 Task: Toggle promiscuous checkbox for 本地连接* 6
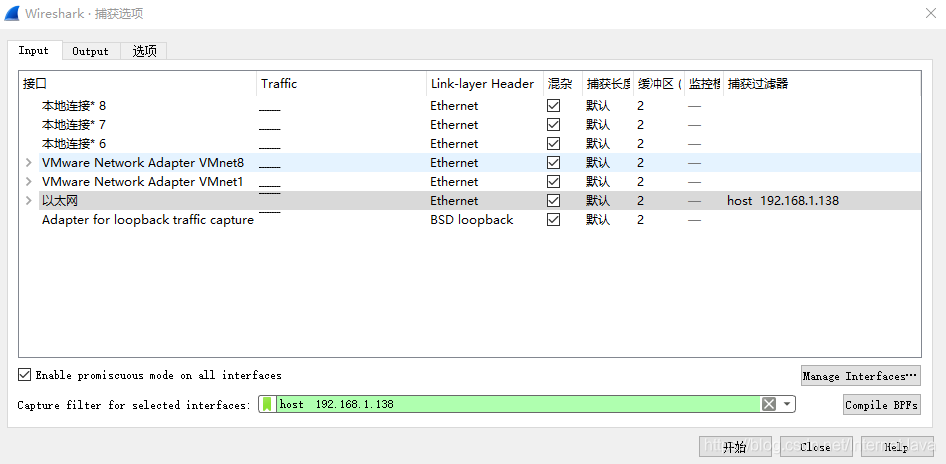pos(553,144)
